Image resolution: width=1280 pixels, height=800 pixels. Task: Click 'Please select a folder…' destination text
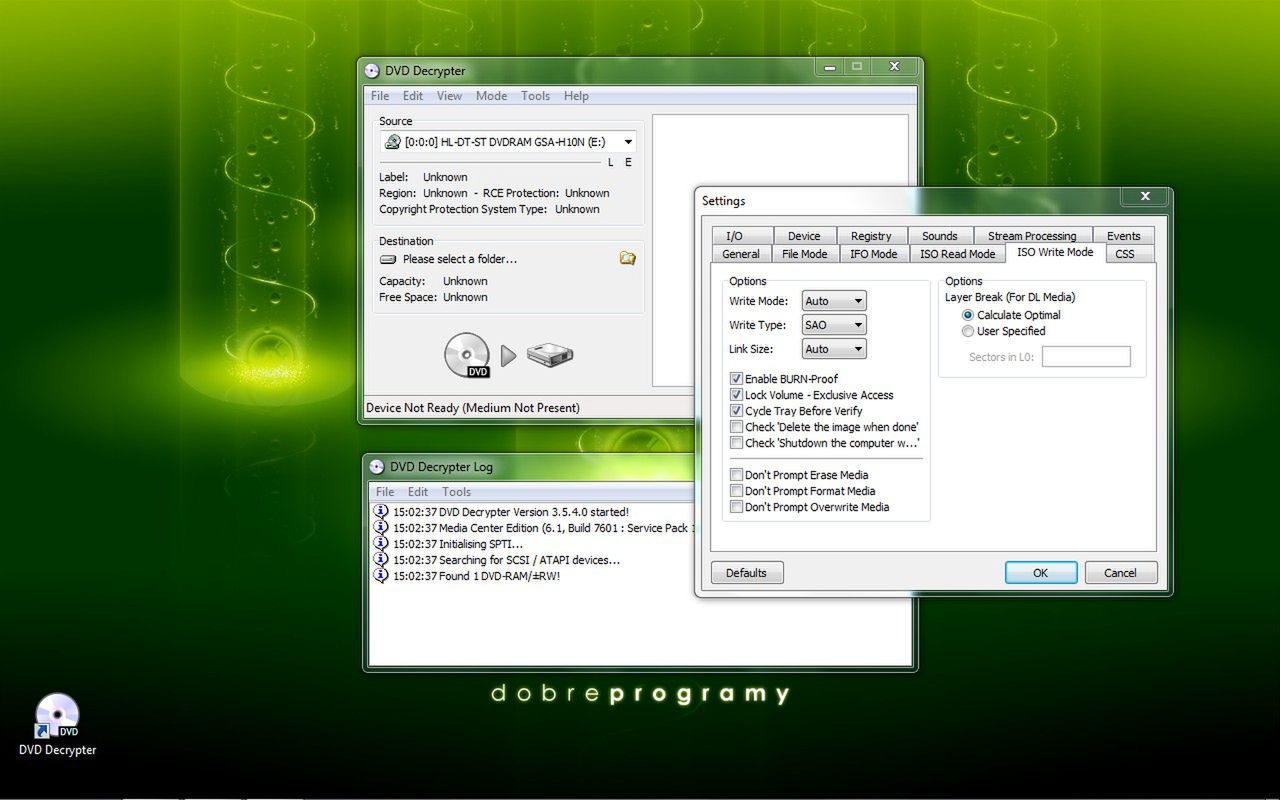pyautogui.click(x=460, y=259)
